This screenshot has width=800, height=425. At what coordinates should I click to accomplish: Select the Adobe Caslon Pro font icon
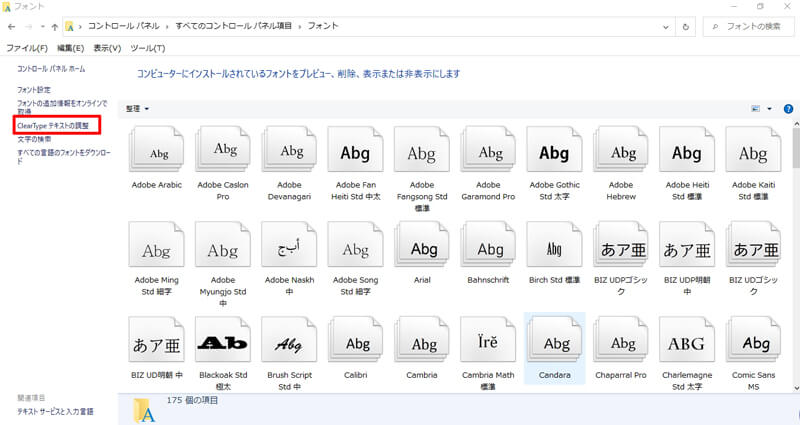point(223,149)
